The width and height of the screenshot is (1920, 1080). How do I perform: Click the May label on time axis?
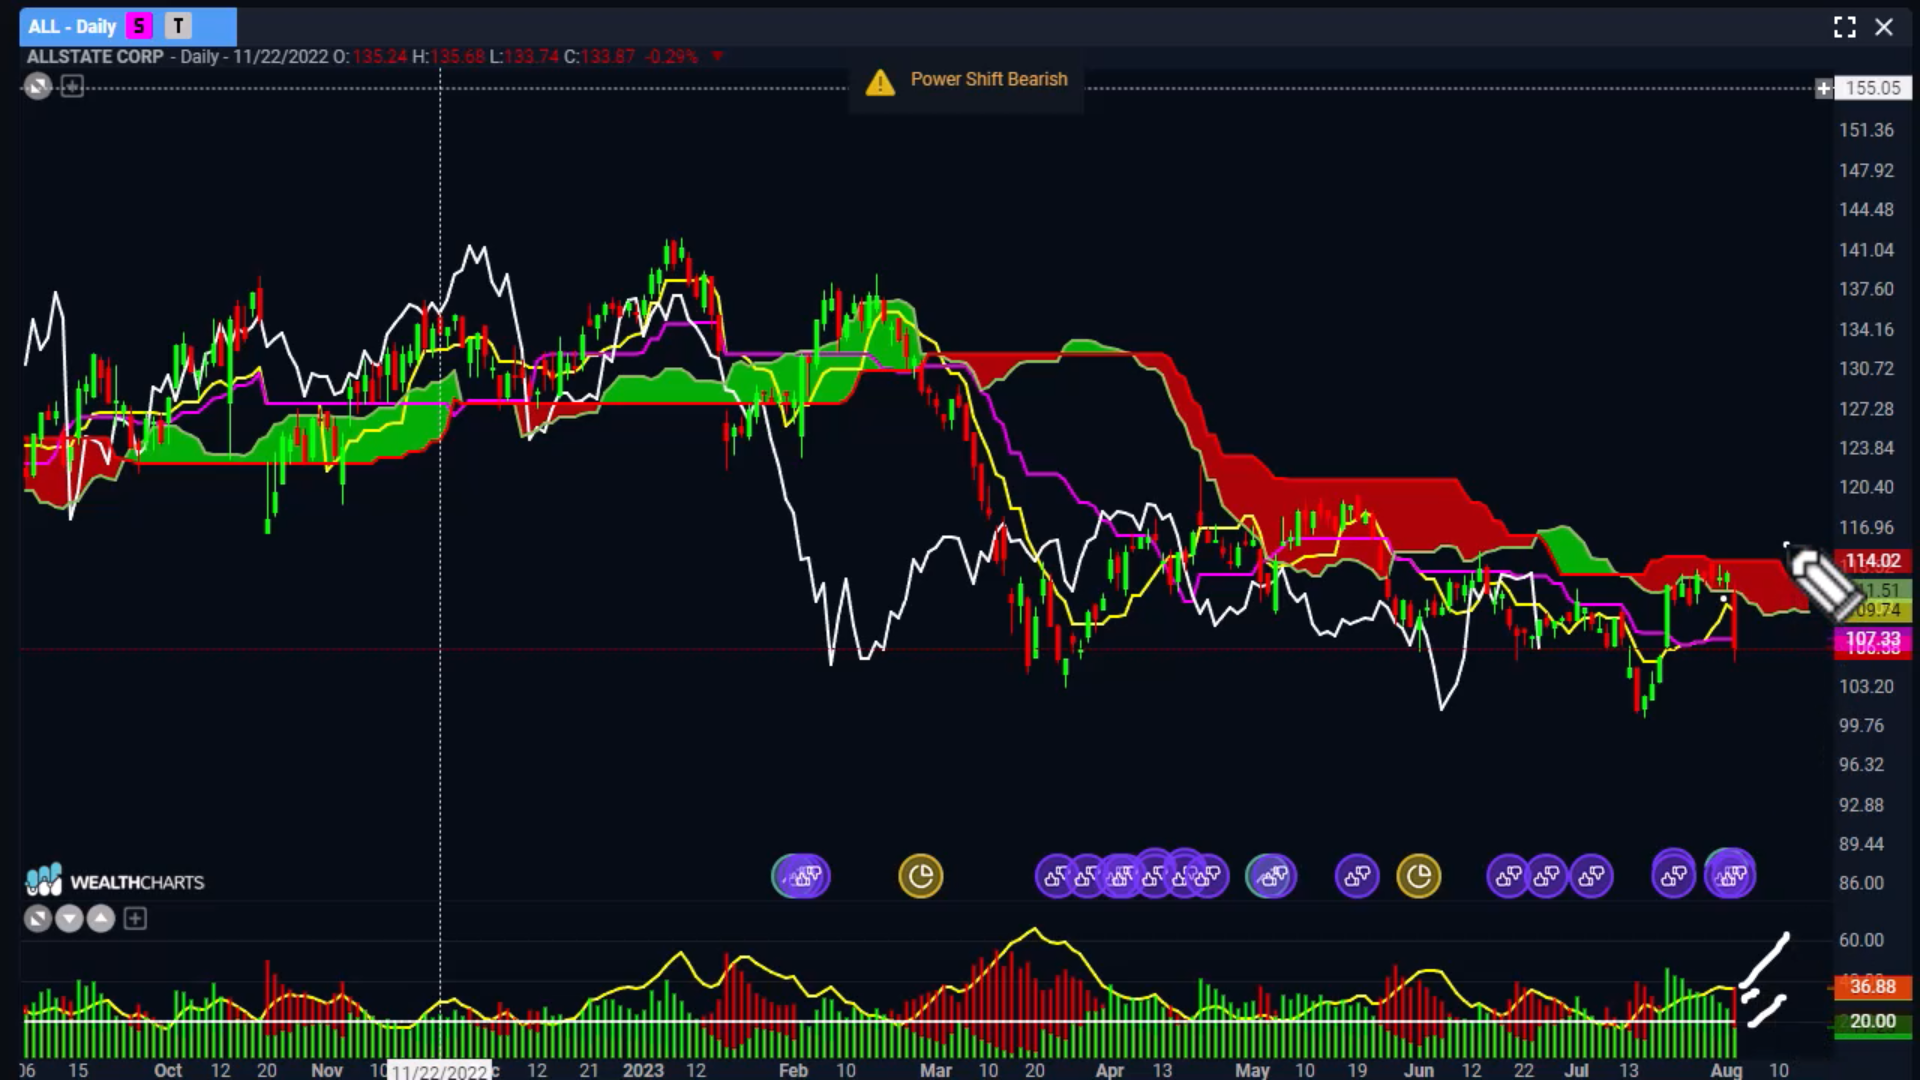[1252, 1070]
